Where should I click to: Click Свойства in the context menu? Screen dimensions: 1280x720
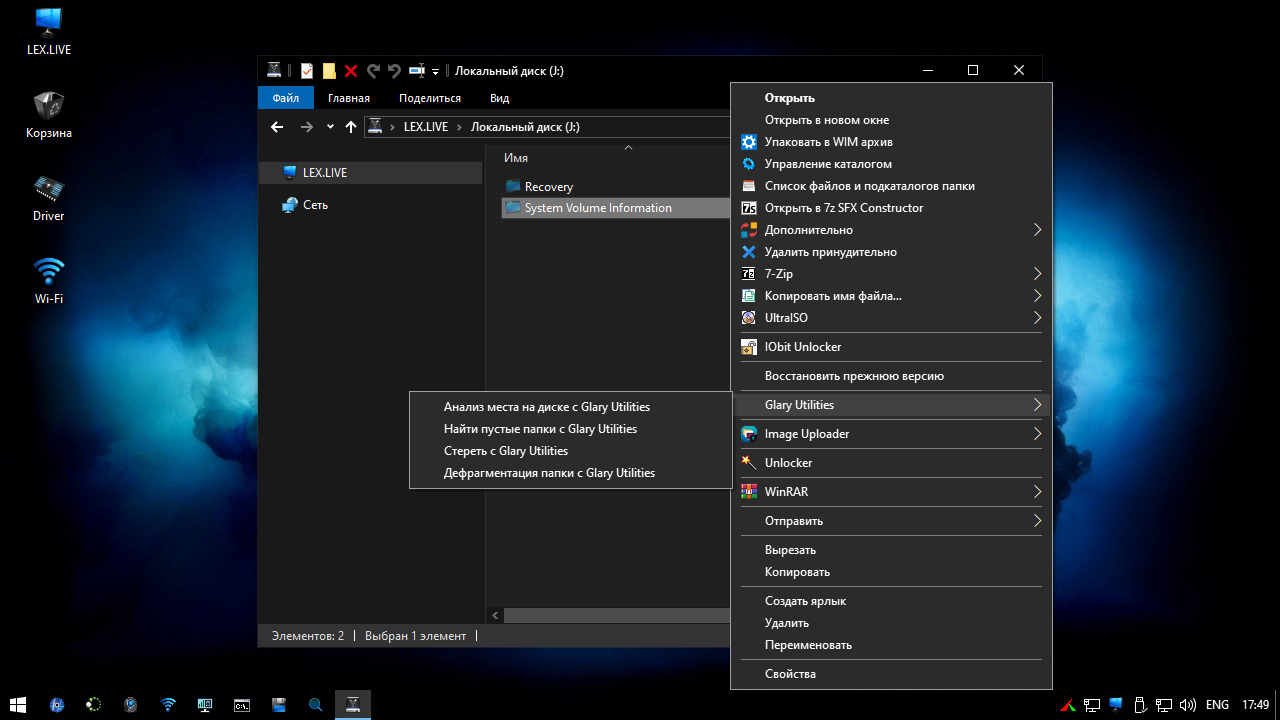pos(790,674)
